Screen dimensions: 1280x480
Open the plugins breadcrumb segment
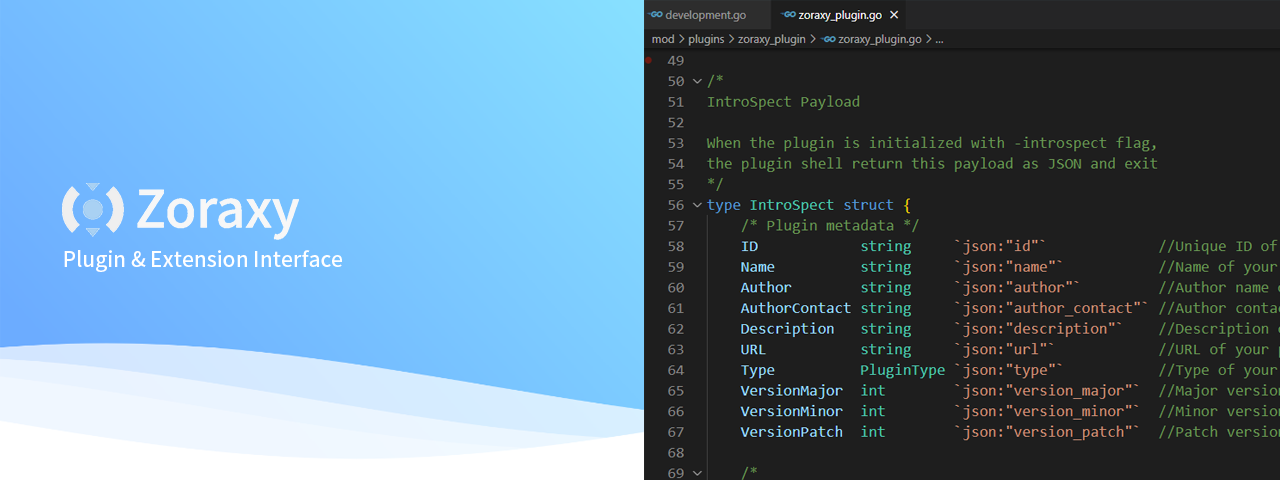tap(706, 39)
